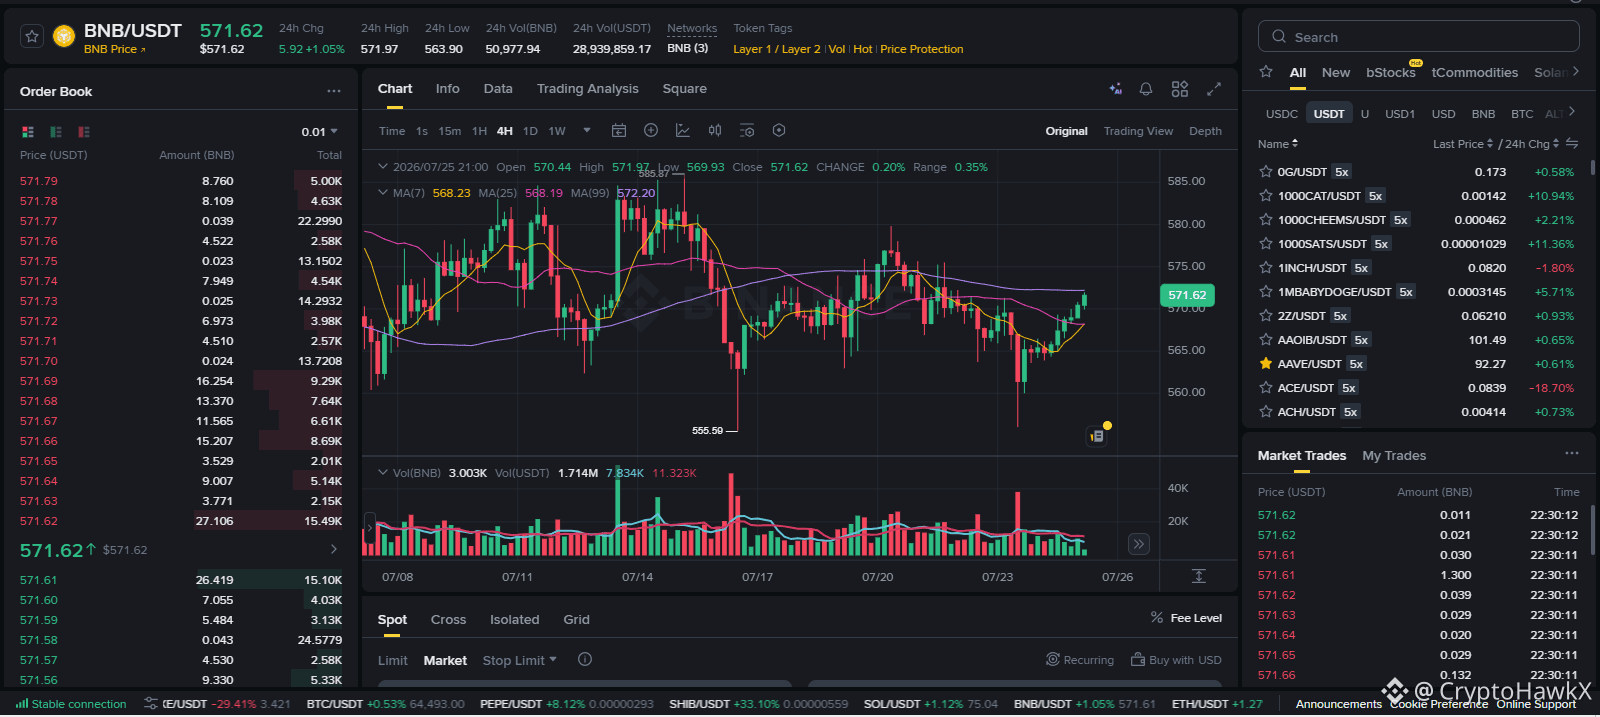Favorite the ACE/USDT pair
This screenshot has width=1600, height=717.
(1266, 388)
